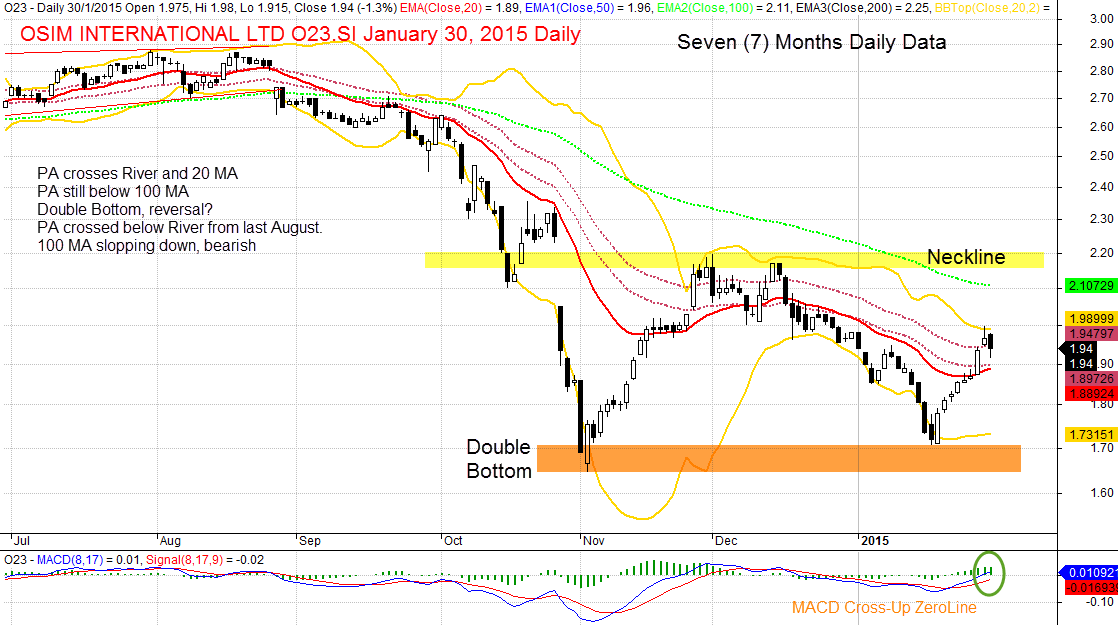The height and width of the screenshot is (625, 1118).
Task: Click the green 2.10729 price tag
Action: click(1090, 286)
